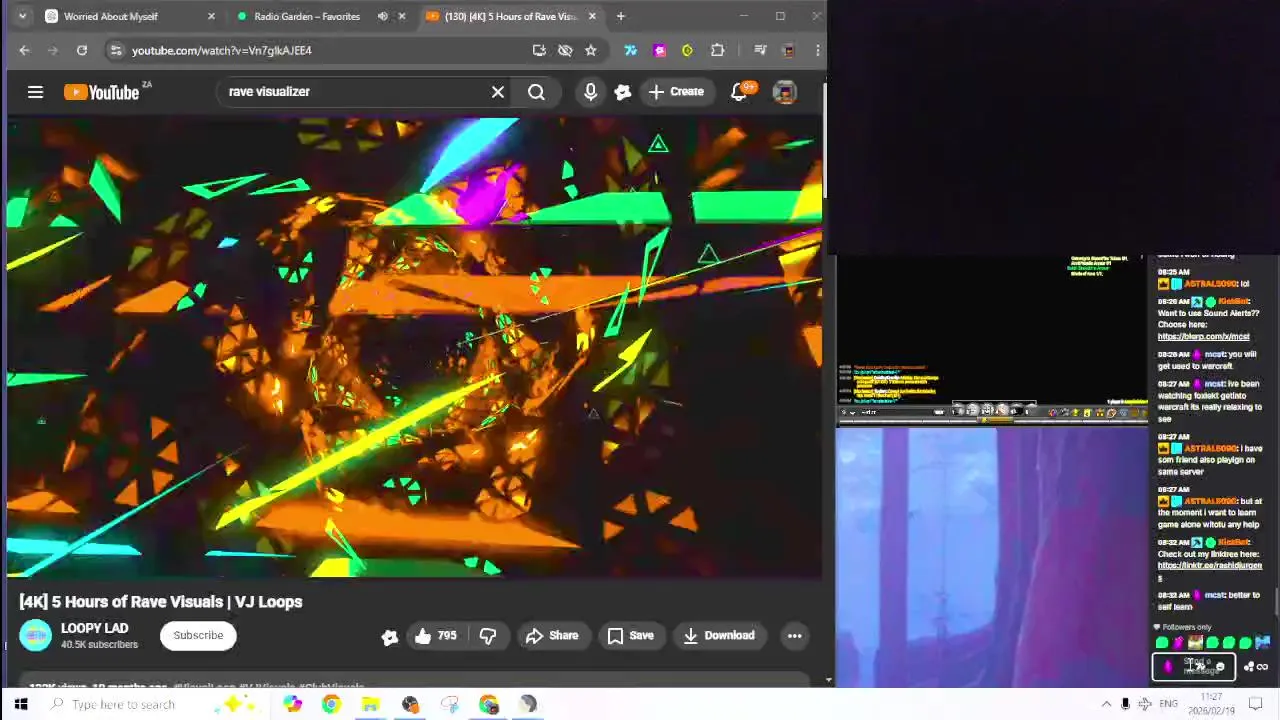This screenshot has width=1280, height=720.
Task: Reload the YouTube page
Action: coord(82,50)
